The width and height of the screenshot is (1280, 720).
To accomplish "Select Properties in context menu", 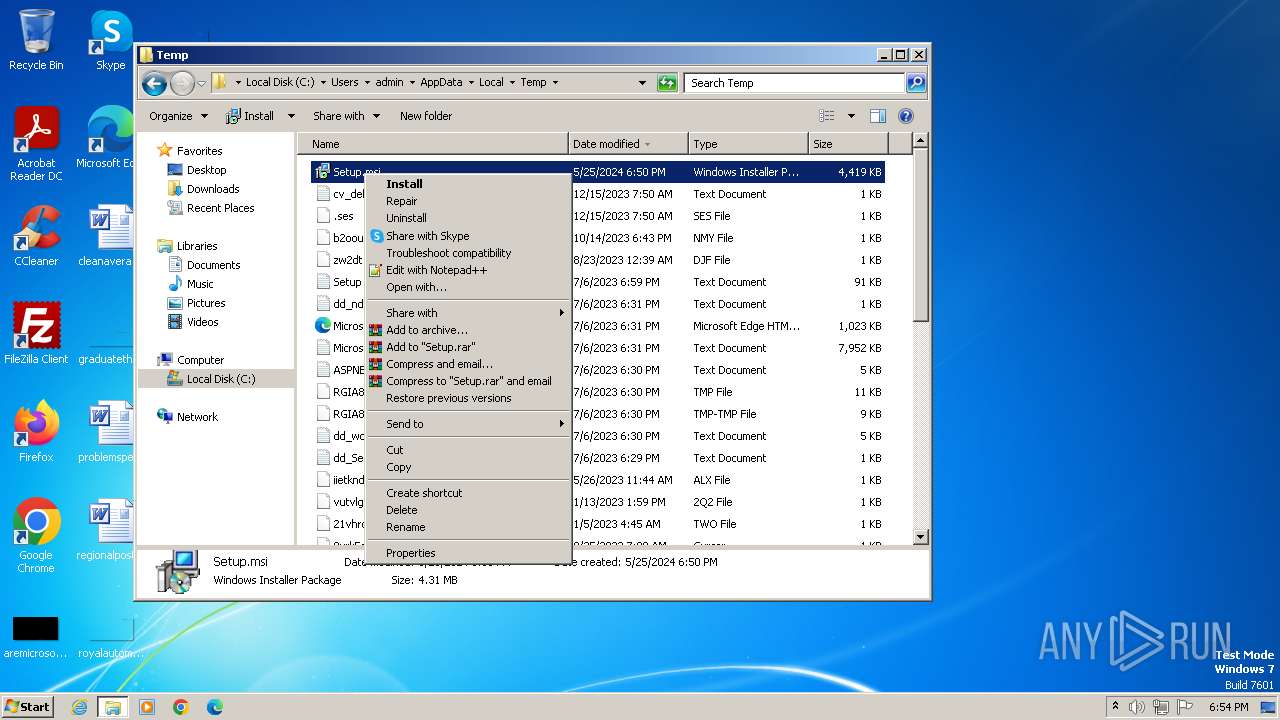I will click(x=410, y=553).
